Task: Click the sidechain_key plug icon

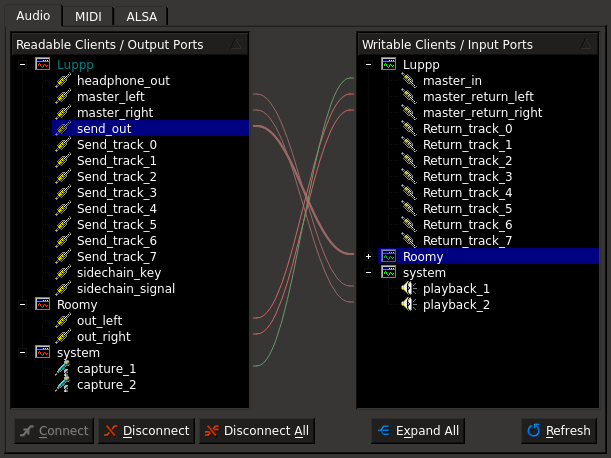Action: [63, 272]
